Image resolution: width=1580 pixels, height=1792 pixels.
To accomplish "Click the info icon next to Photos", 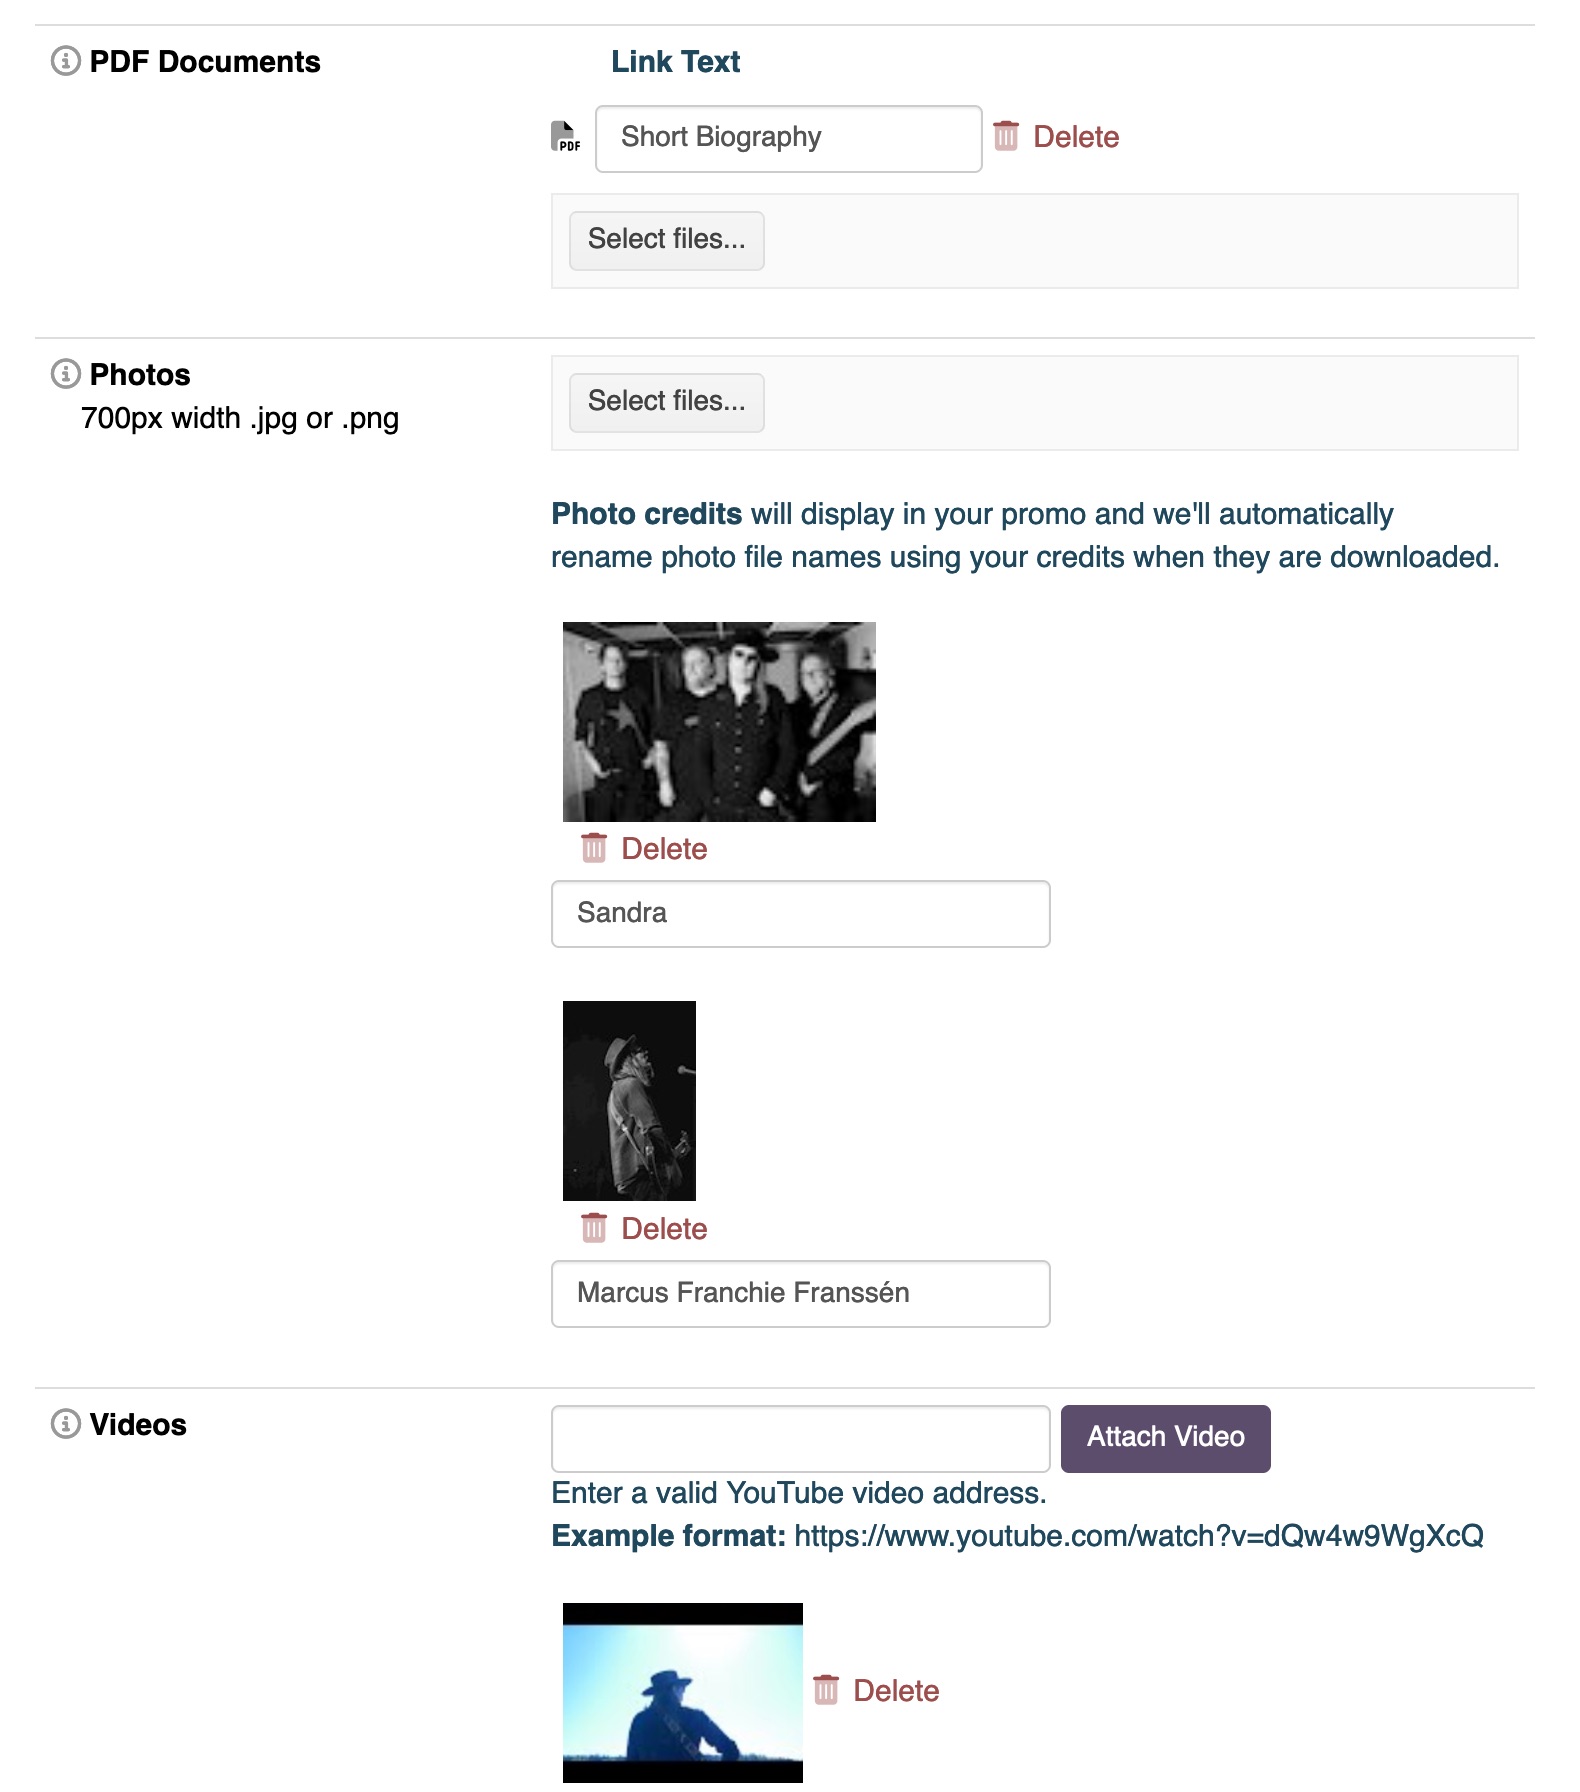I will point(65,374).
